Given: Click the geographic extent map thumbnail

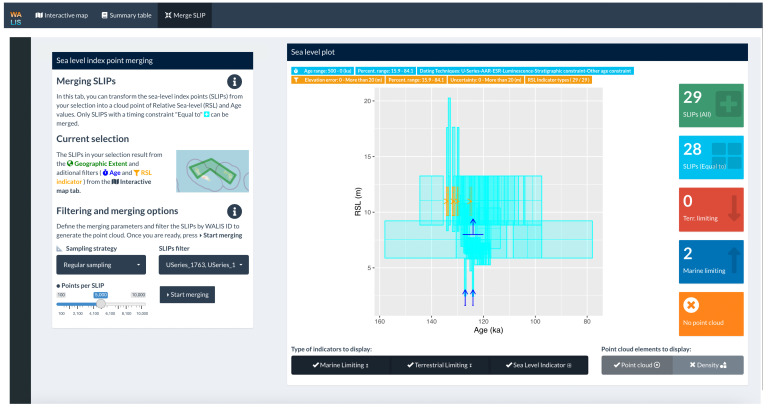Looking at the screenshot, I should (212, 171).
